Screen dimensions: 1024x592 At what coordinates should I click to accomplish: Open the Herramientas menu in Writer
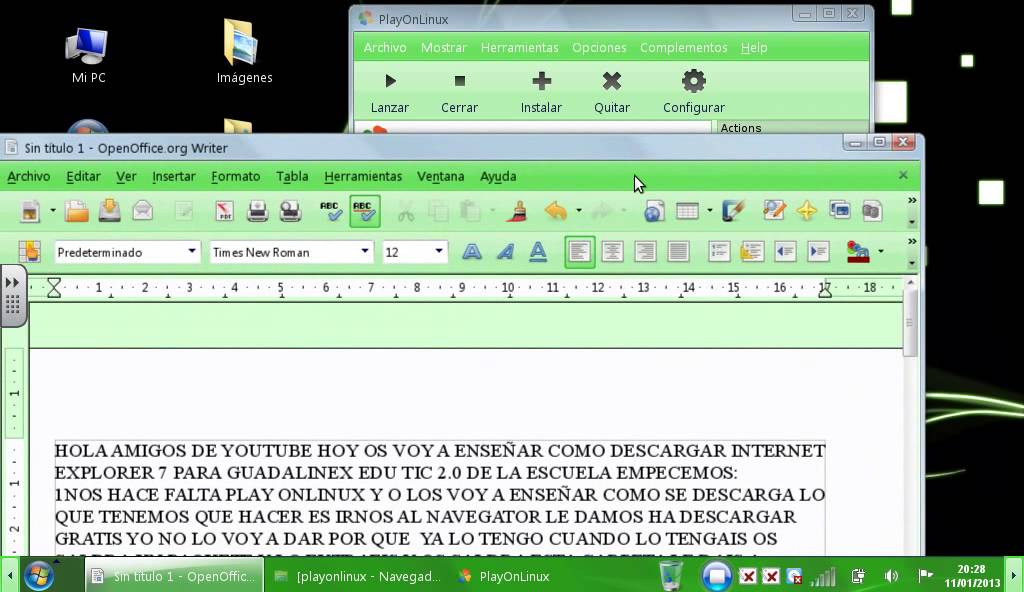pos(362,176)
